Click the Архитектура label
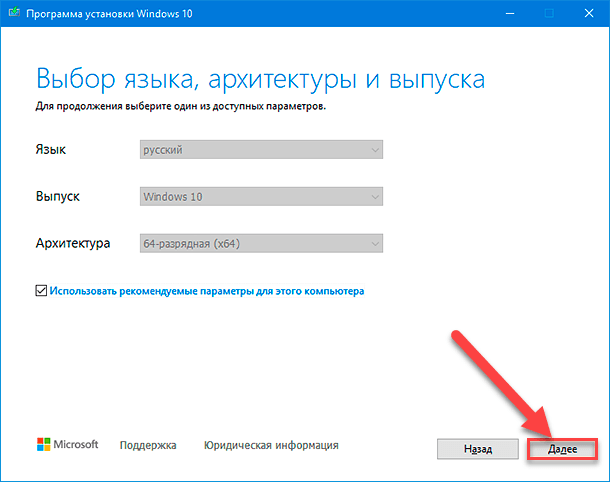 coord(73,243)
